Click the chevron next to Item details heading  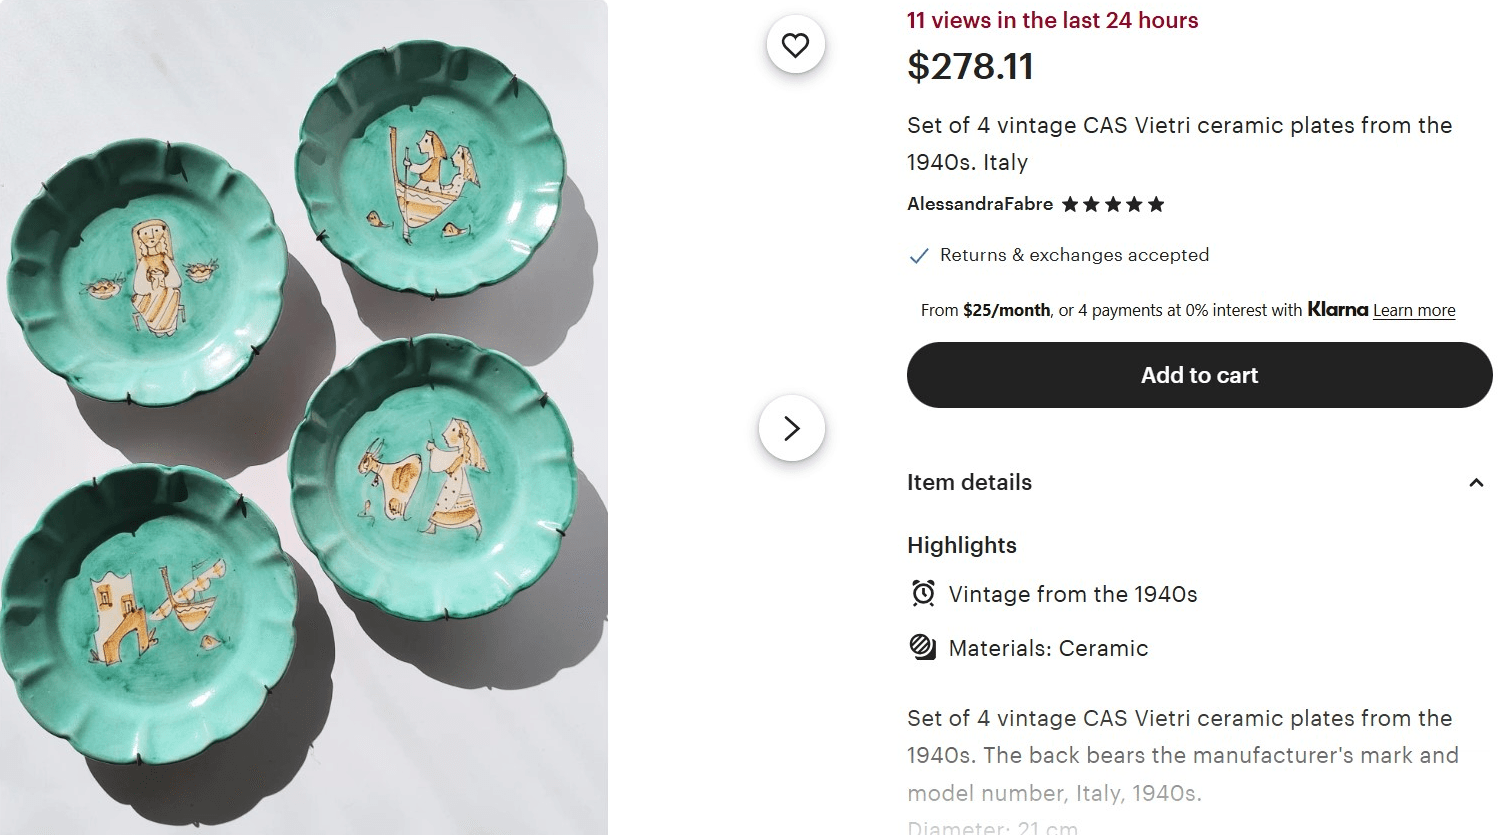pyautogui.click(x=1476, y=482)
